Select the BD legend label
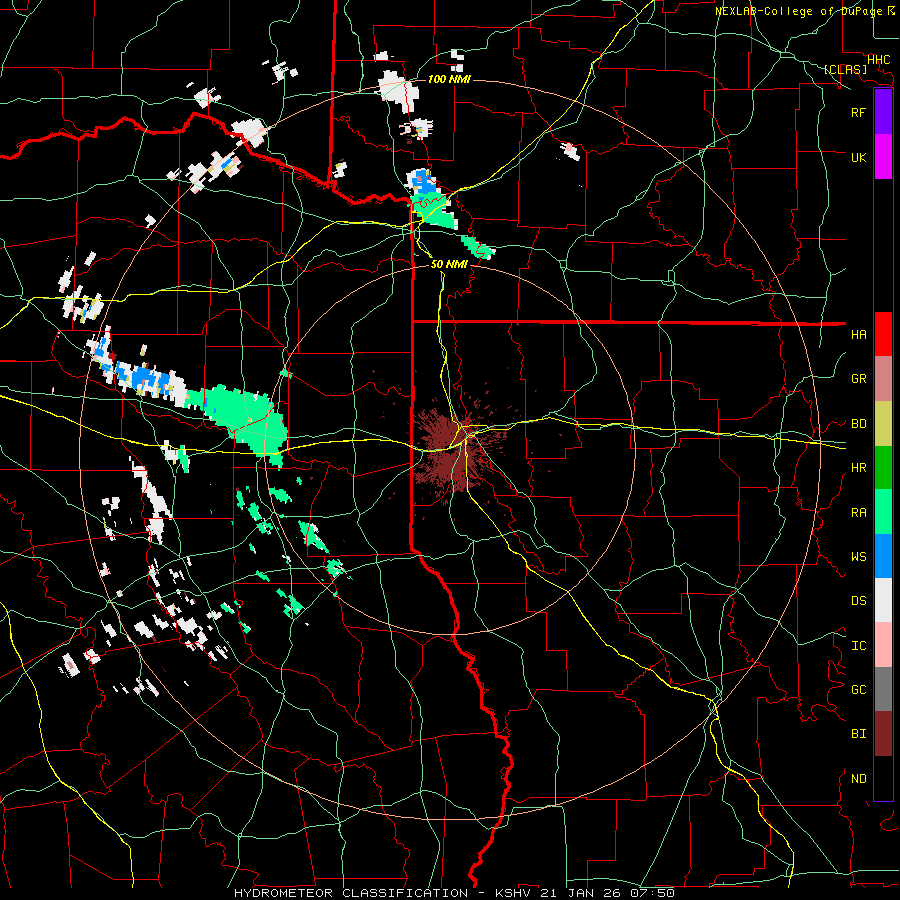Screen dimensions: 900x900 (858, 424)
